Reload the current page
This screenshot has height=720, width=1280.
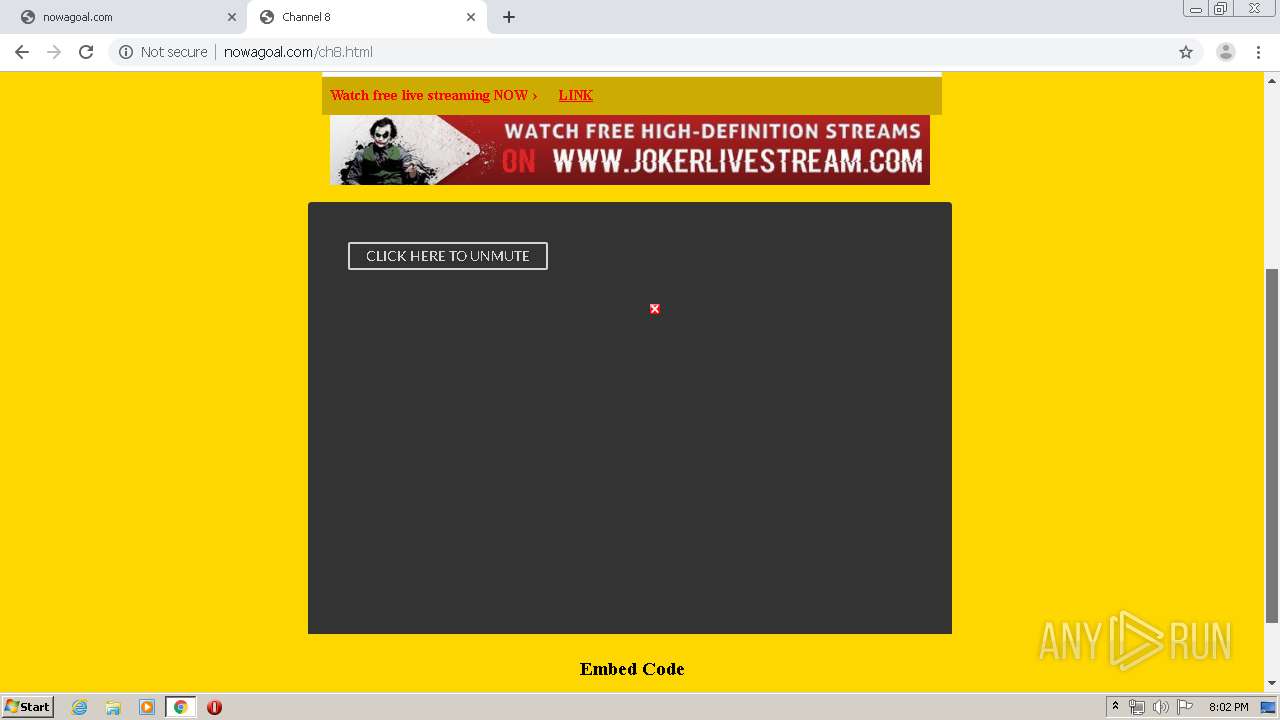[x=86, y=52]
